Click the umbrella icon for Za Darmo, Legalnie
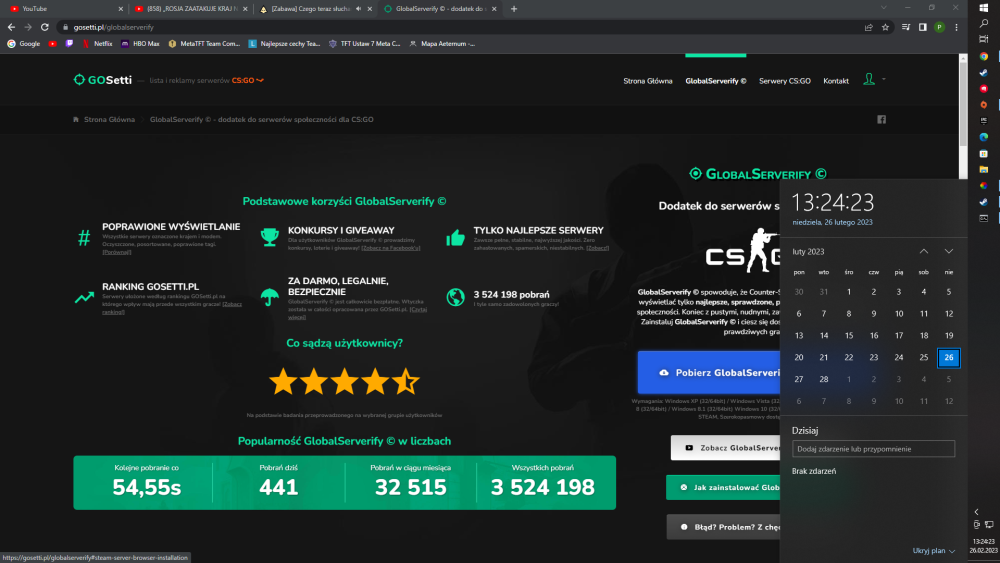The image size is (1000, 563). [x=270, y=296]
